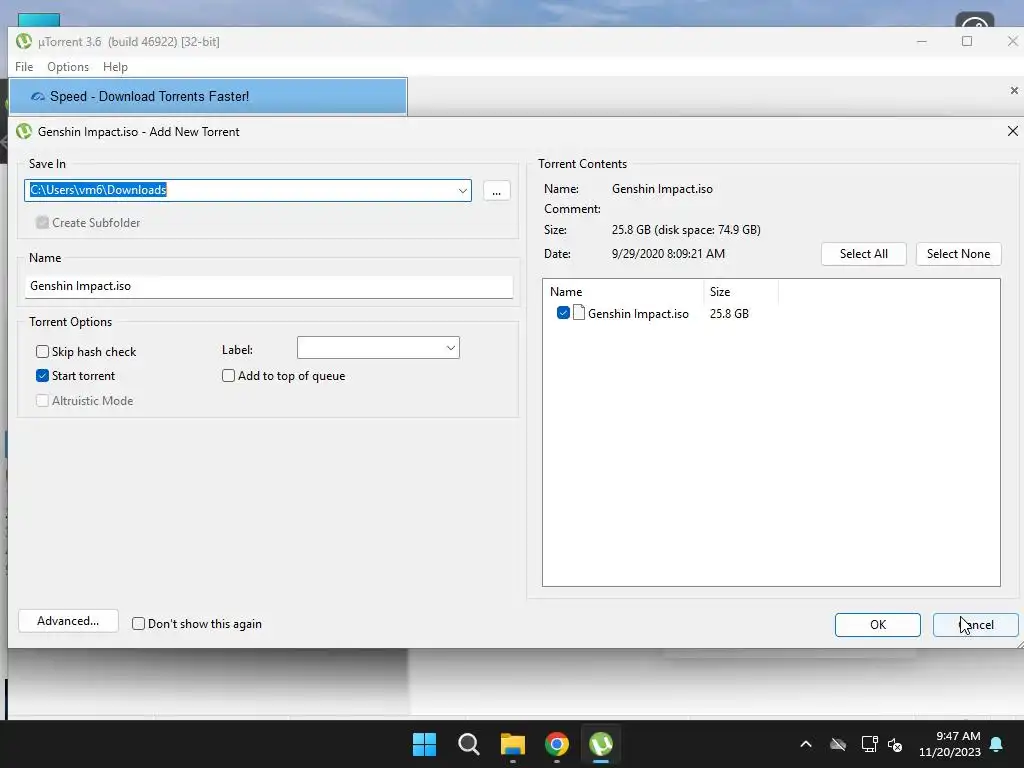Open notifications bell icon

coord(997,744)
